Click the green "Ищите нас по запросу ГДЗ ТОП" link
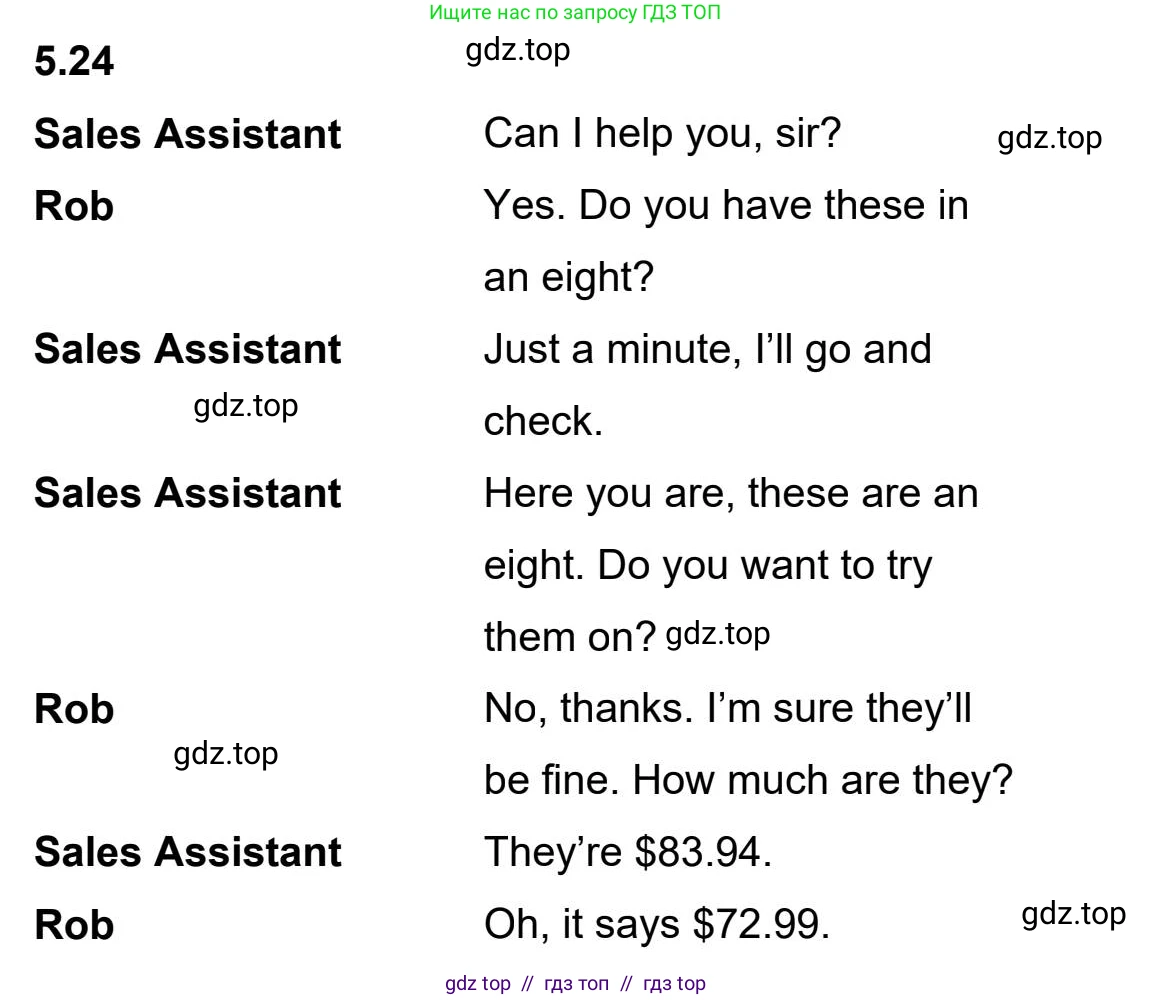The height and width of the screenshot is (1000, 1152). pos(575,13)
